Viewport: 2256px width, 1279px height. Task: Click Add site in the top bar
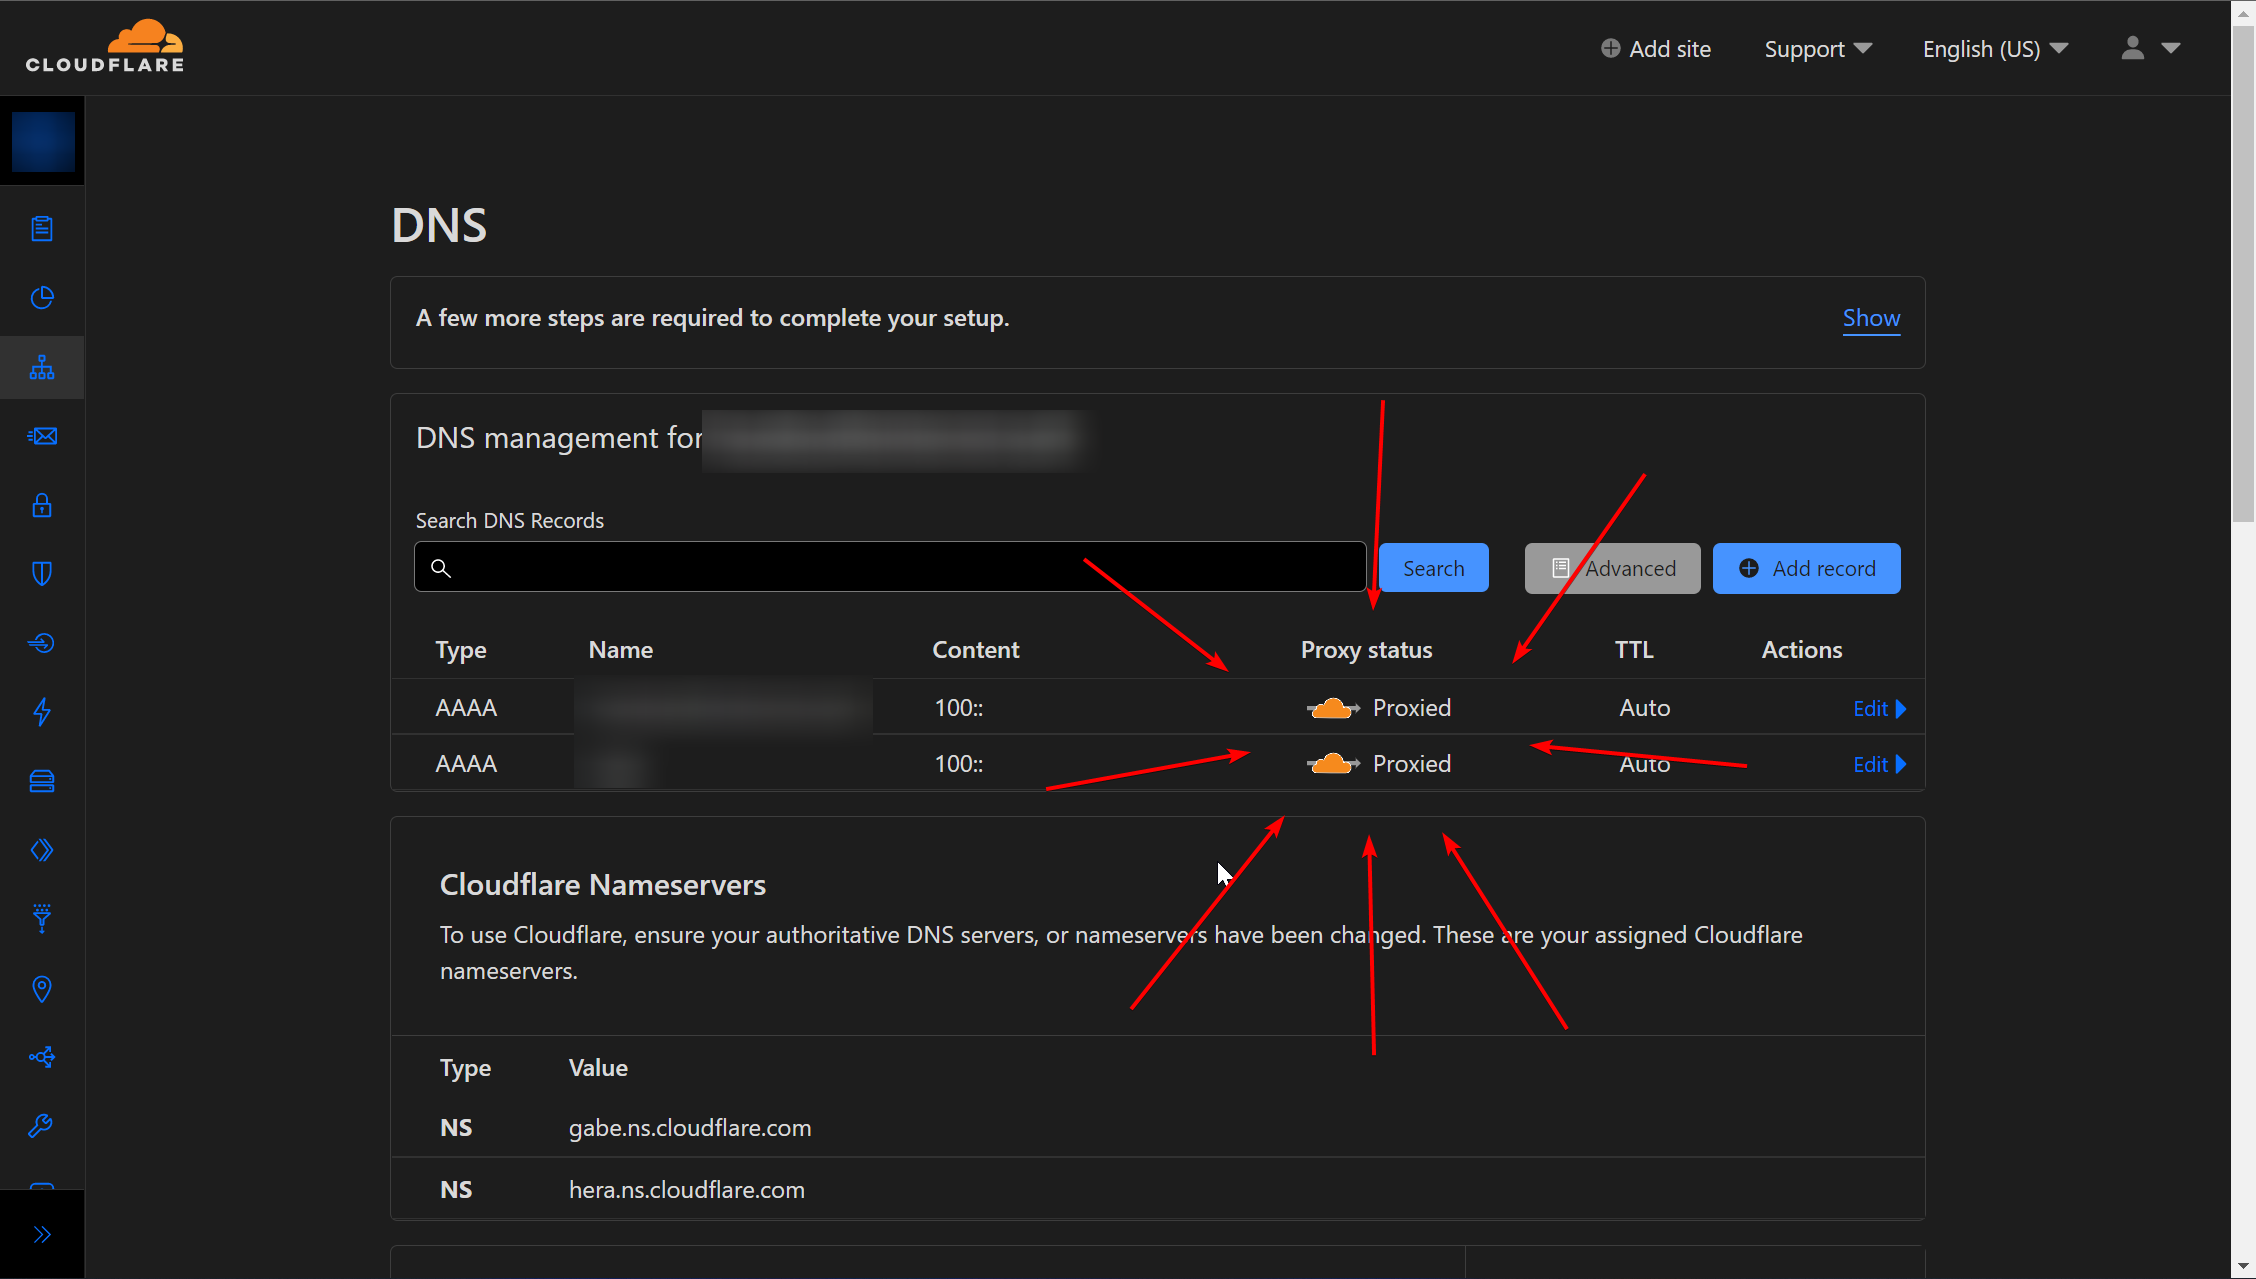tap(1655, 48)
